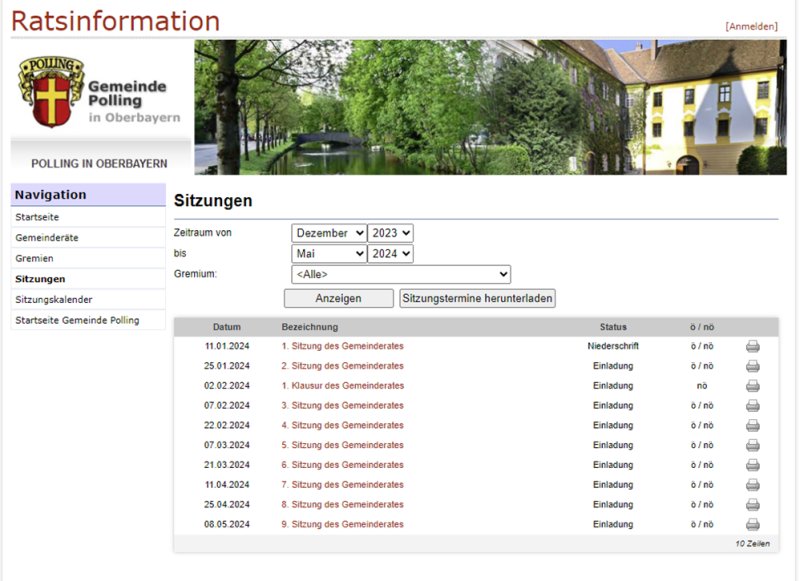Open 2. Sitzung des Gemeinderates link

pyautogui.click(x=342, y=366)
